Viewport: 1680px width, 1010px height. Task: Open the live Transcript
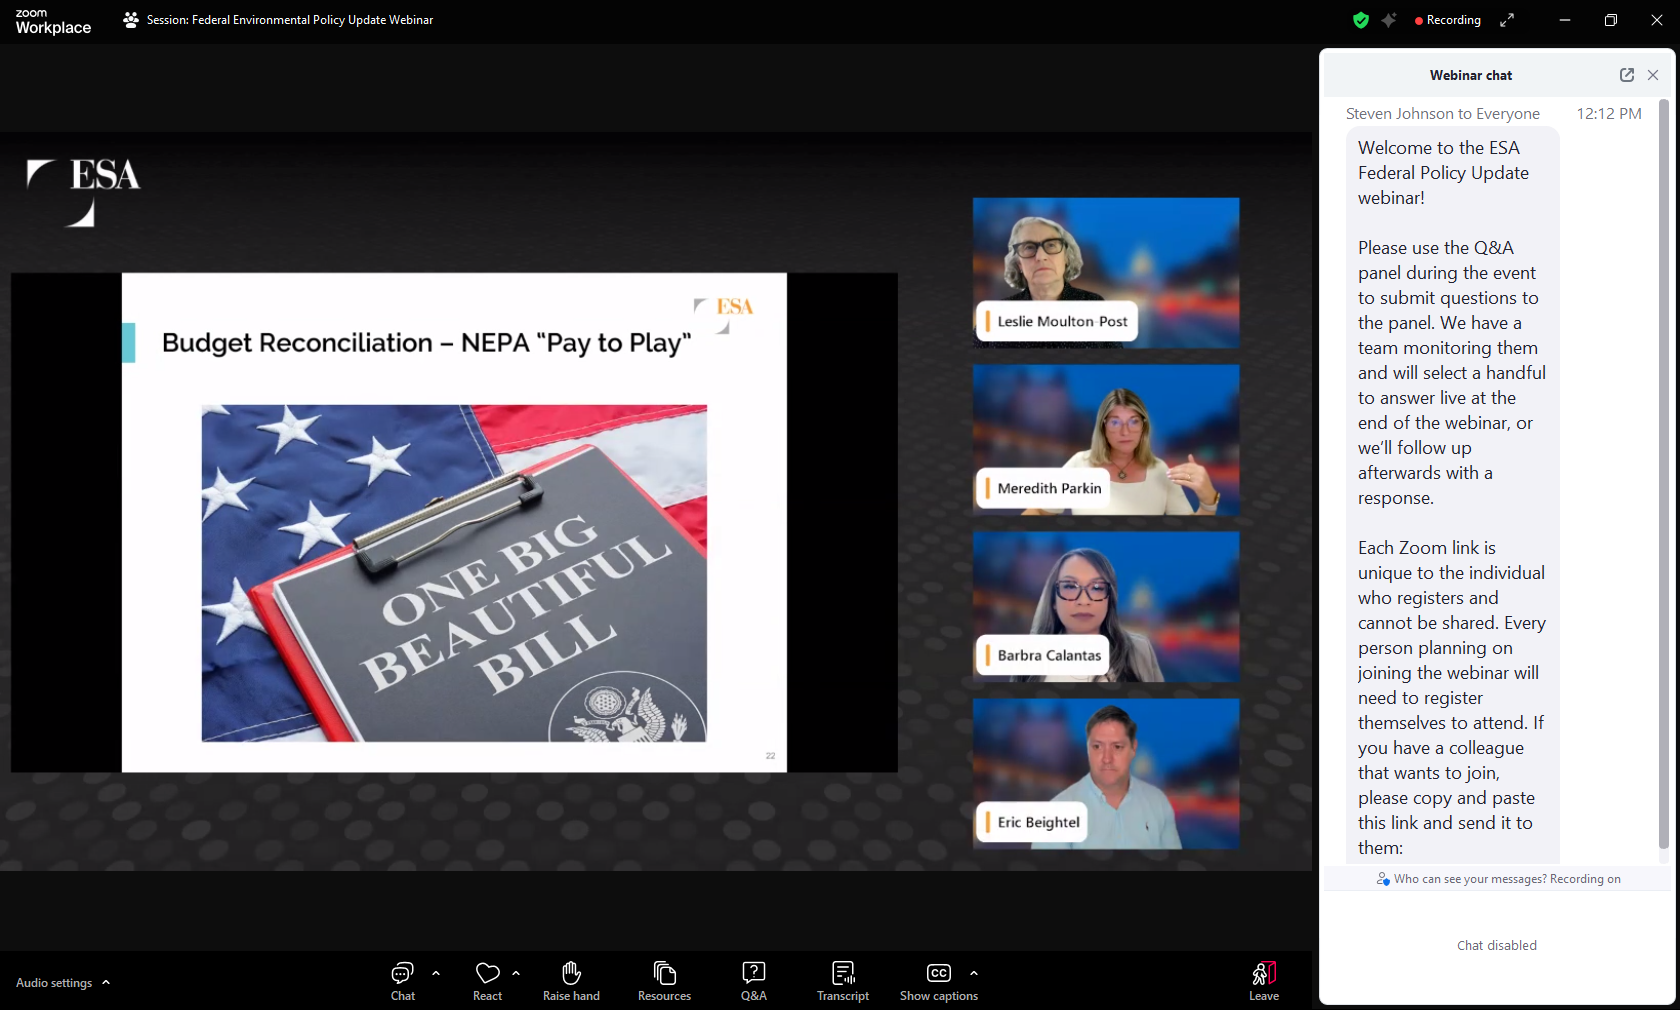[x=842, y=974]
